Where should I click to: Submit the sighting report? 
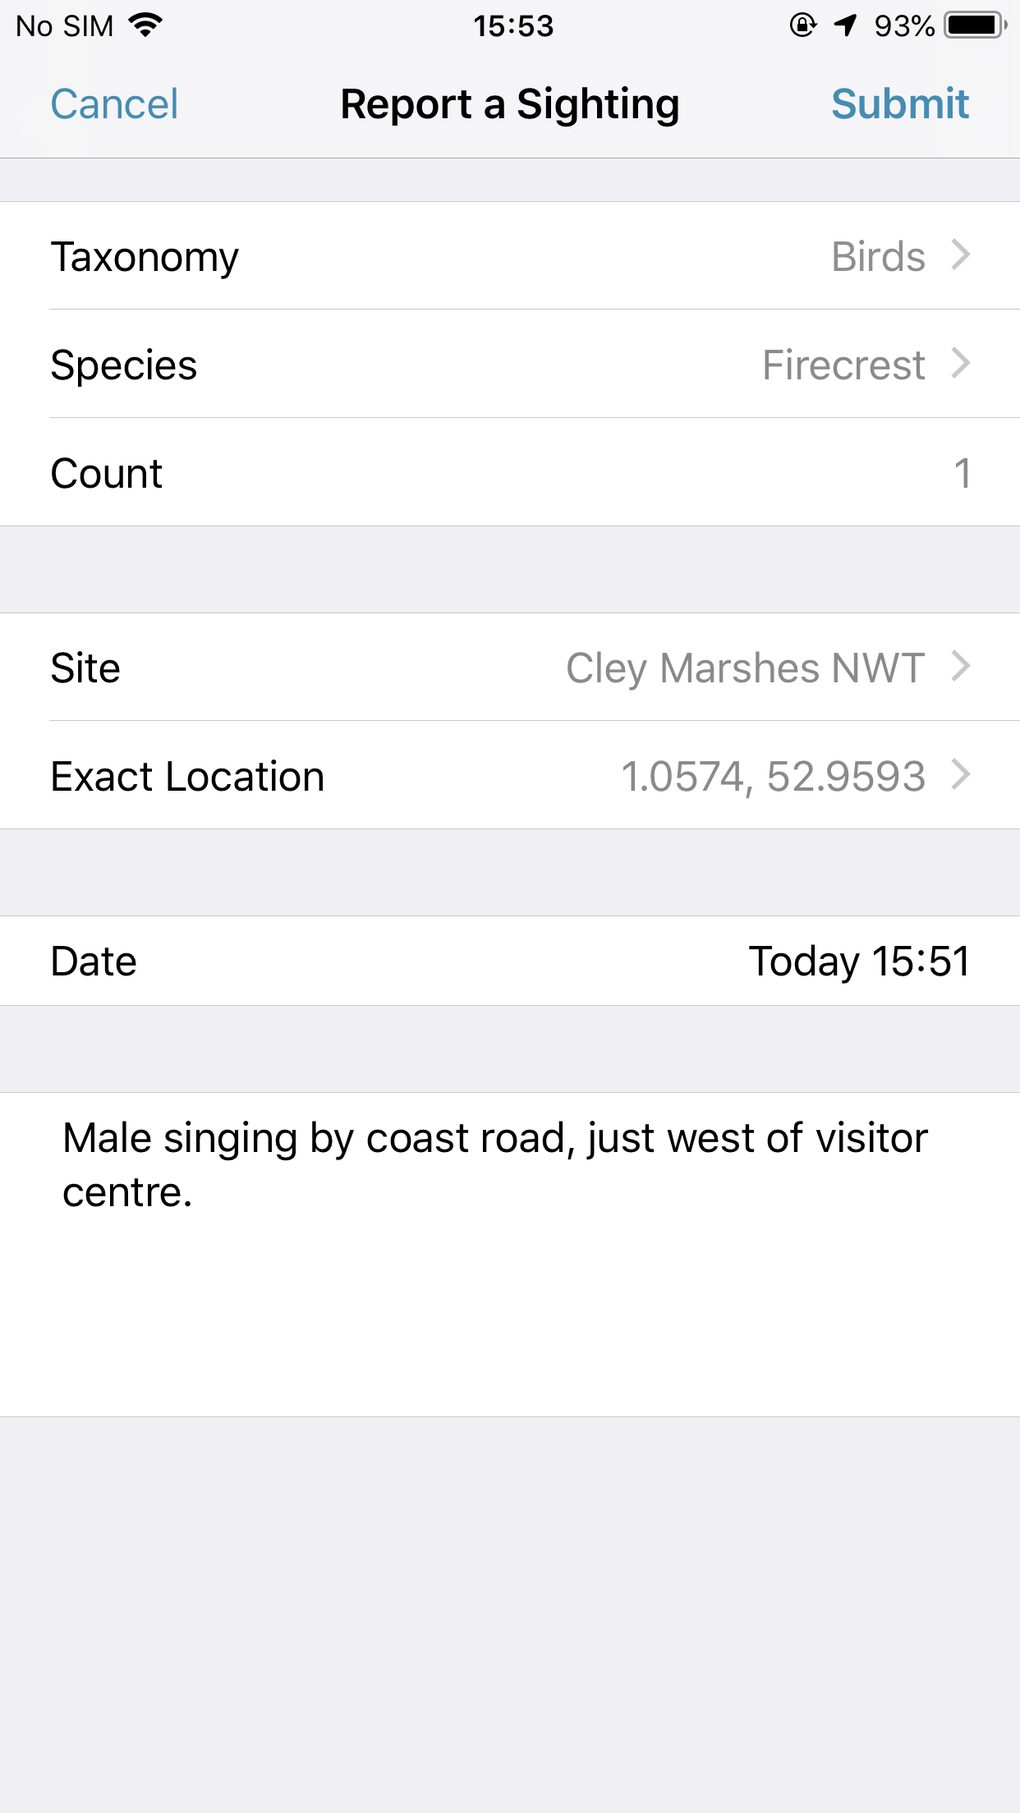coord(900,104)
